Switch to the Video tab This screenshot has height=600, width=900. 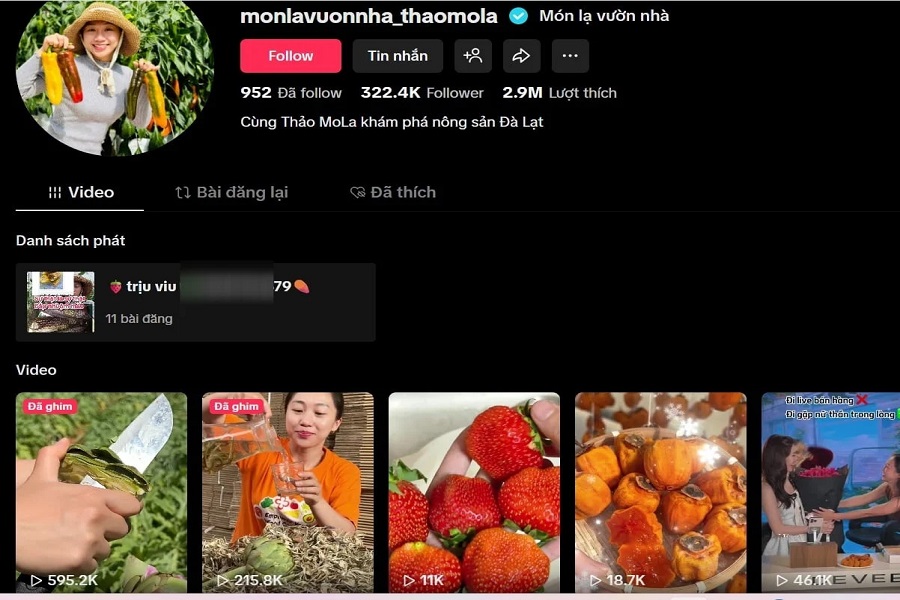(x=80, y=192)
